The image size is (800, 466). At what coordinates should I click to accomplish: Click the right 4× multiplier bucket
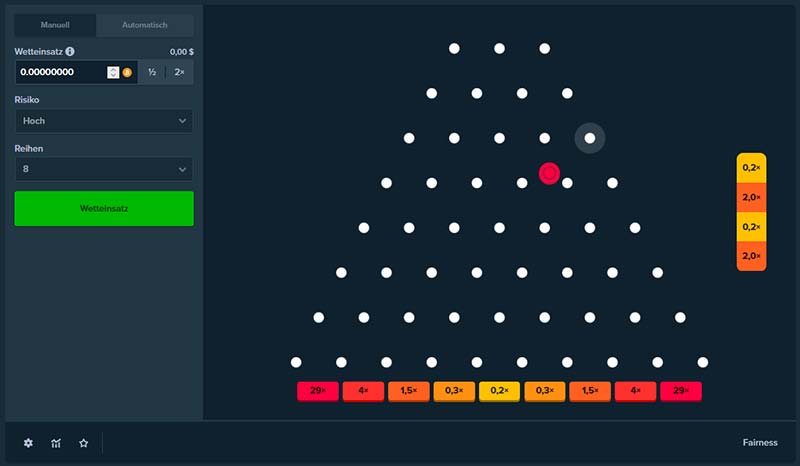(x=635, y=391)
